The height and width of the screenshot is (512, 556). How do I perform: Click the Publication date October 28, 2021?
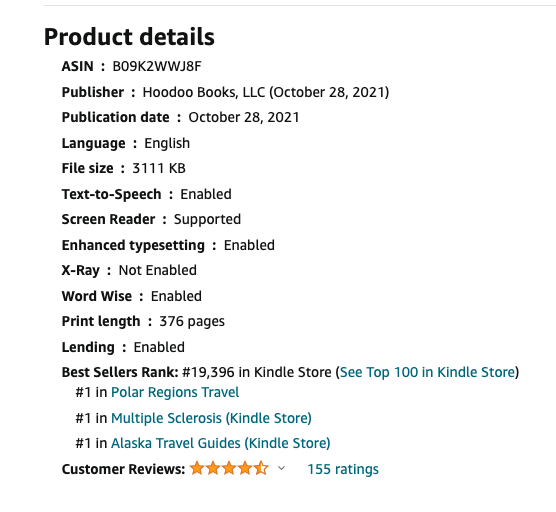(244, 117)
